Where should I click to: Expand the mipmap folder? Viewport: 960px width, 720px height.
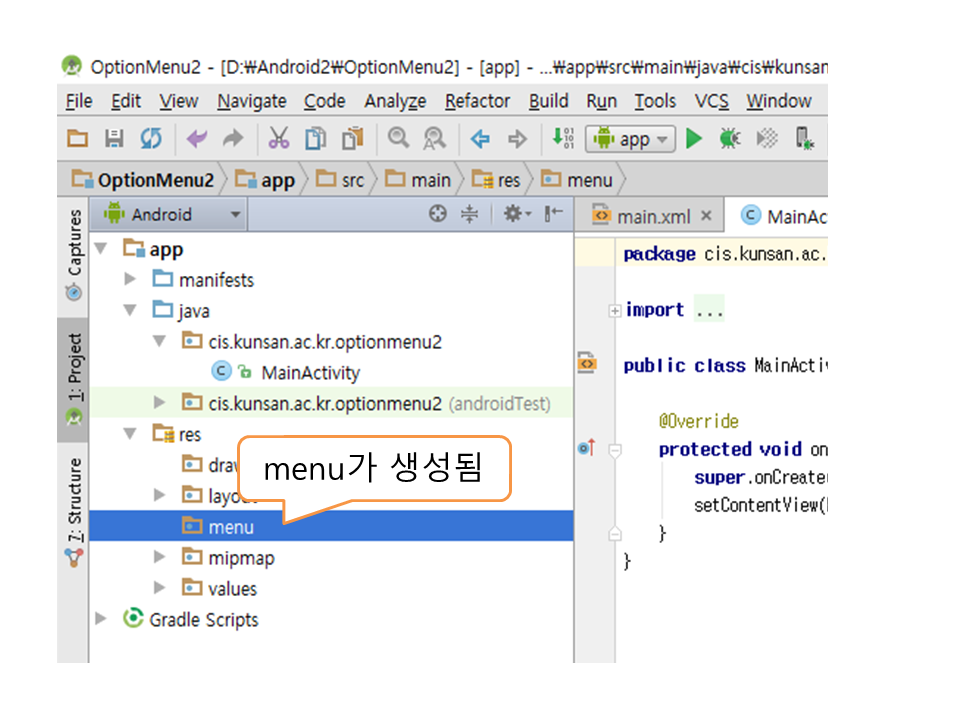tap(159, 558)
